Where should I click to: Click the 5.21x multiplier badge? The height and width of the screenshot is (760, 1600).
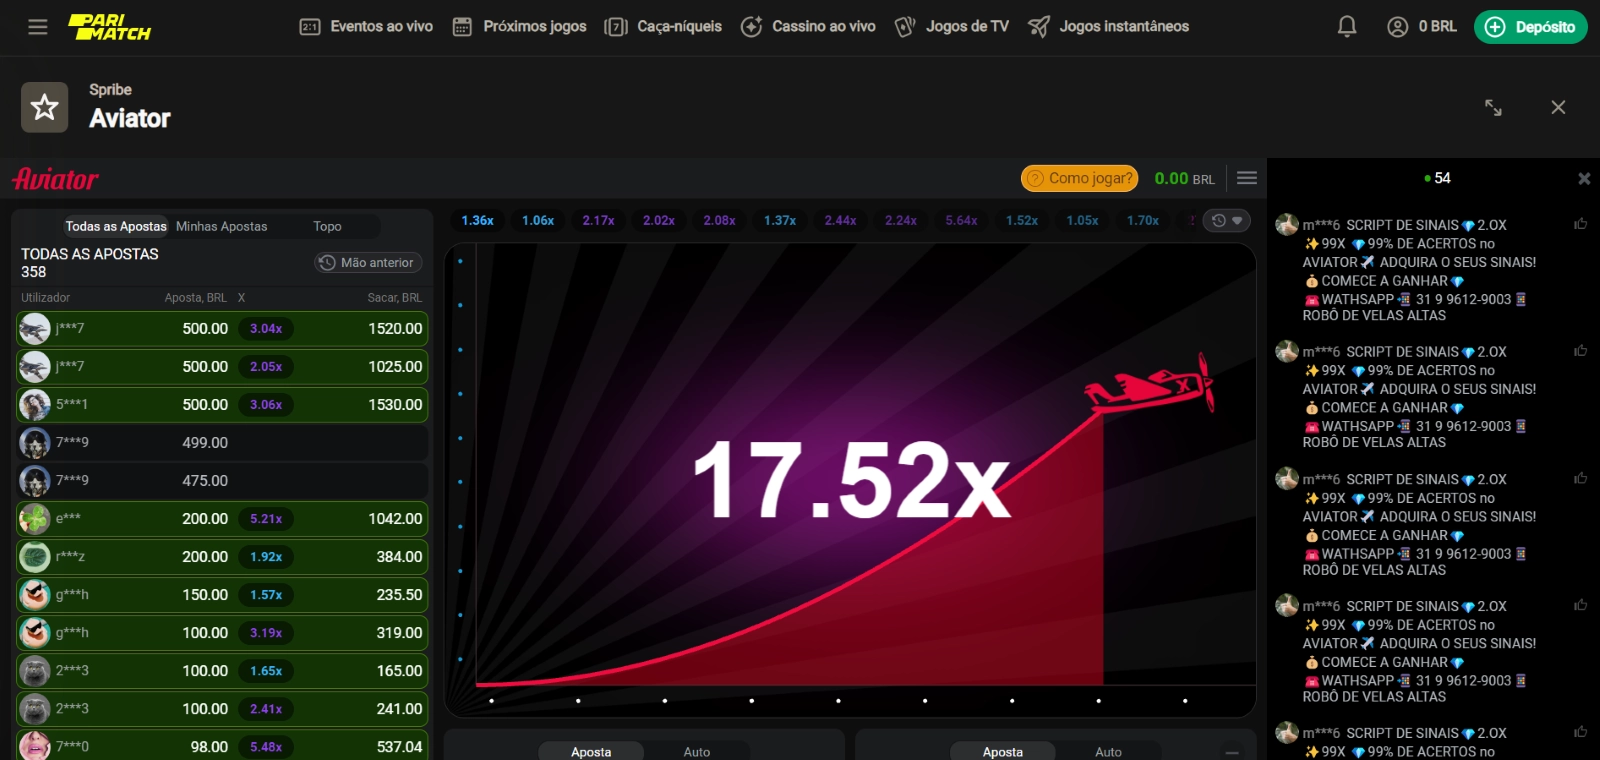pos(266,518)
